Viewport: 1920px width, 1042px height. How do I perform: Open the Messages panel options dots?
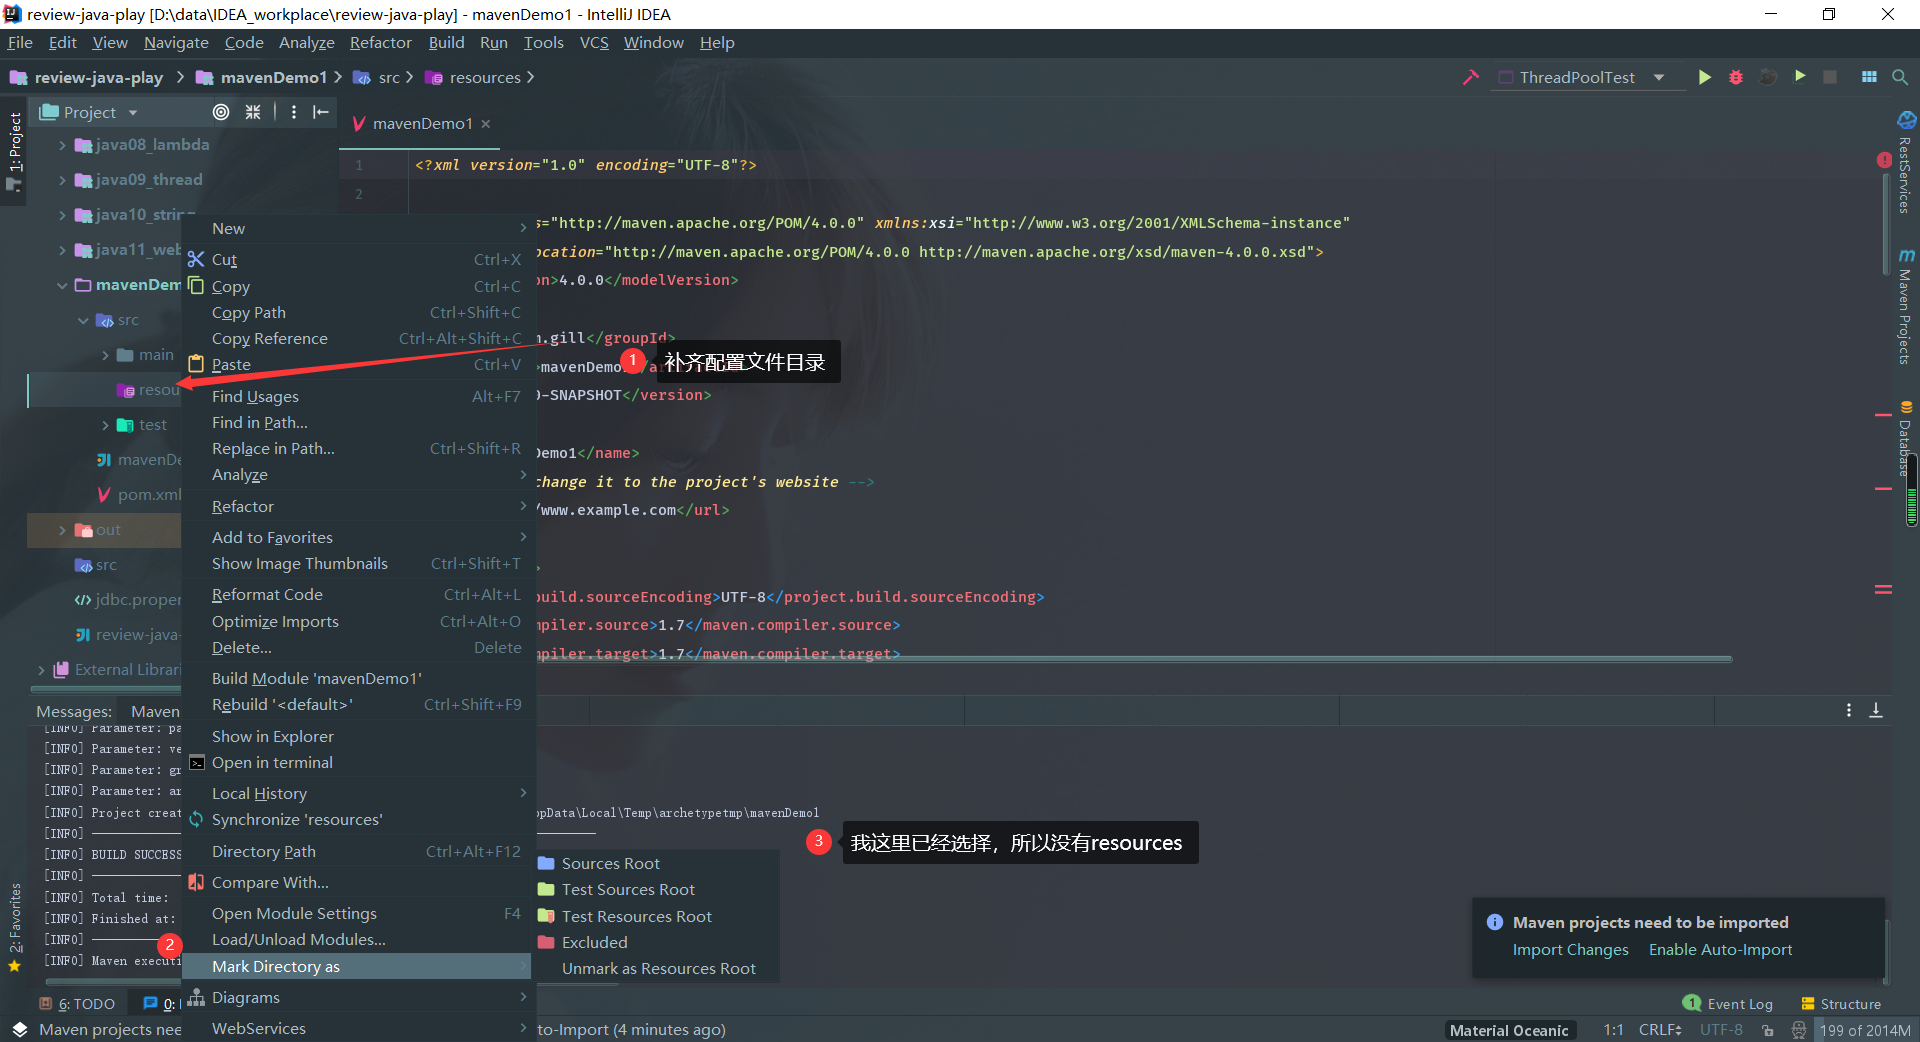click(x=1849, y=710)
